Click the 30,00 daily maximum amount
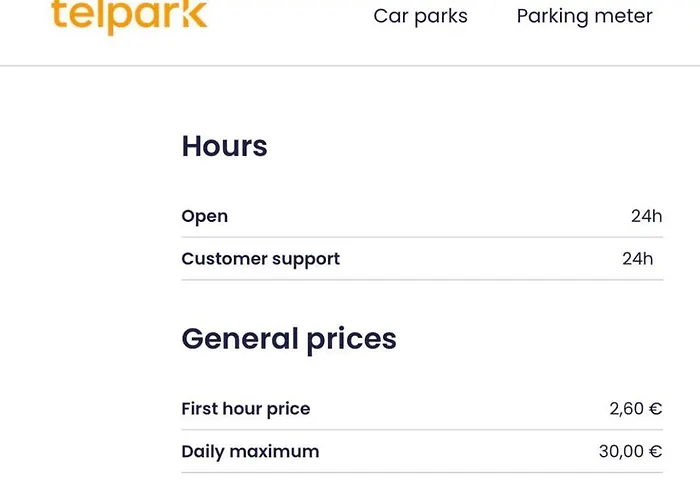700x500 pixels. point(621,452)
